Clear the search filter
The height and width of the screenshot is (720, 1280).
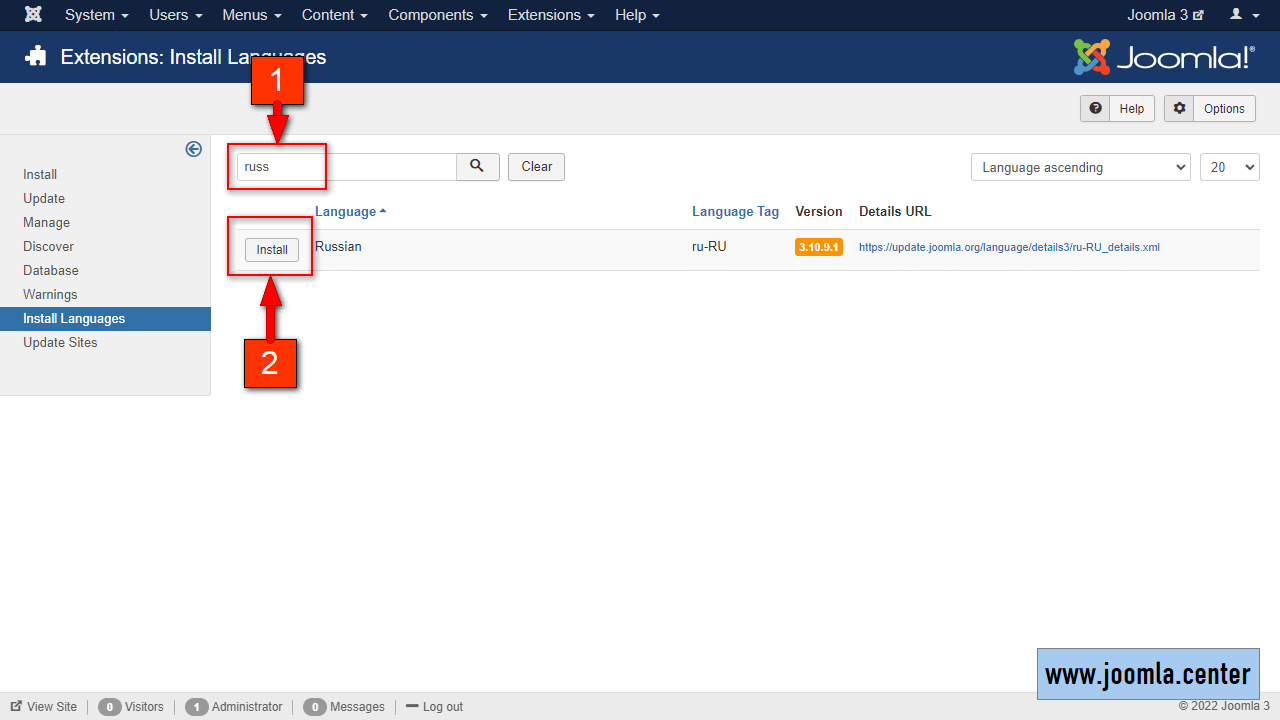536,167
